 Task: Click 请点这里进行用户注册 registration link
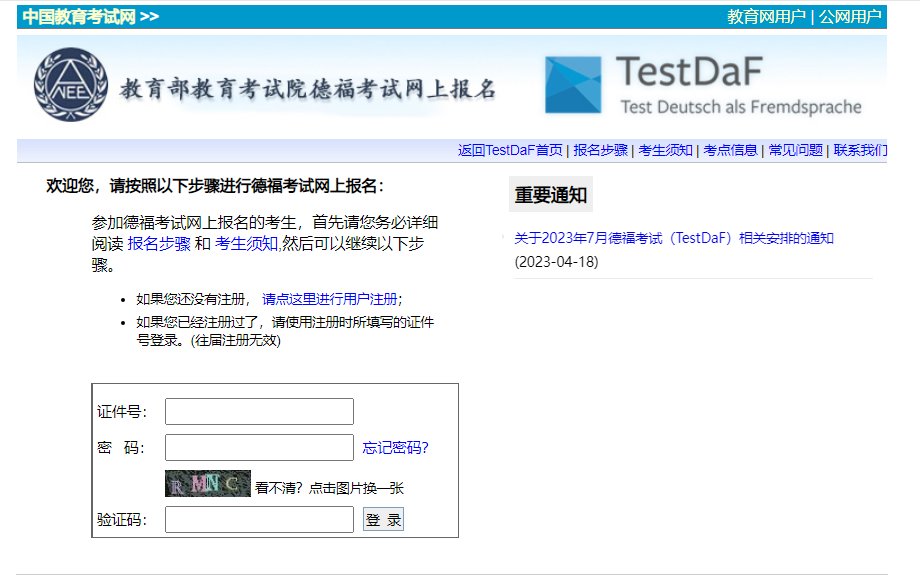coord(330,299)
